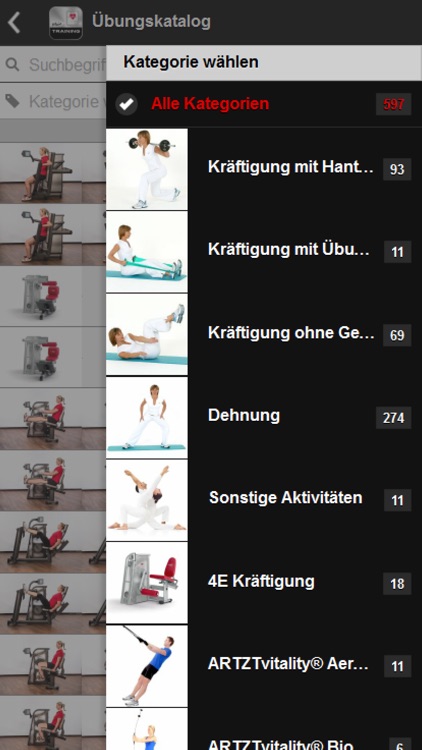
Task: Go back using the left arrow
Action: (14, 22)
